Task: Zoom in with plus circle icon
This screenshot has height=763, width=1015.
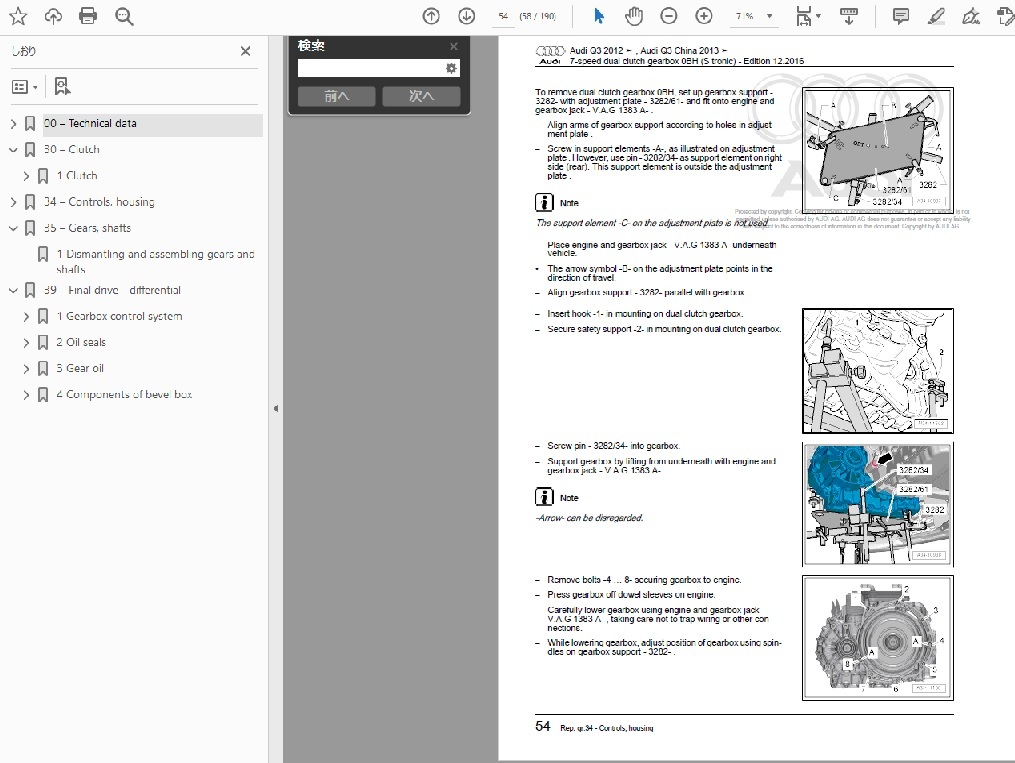Action: pyautogui.click(x=704, y=16)
